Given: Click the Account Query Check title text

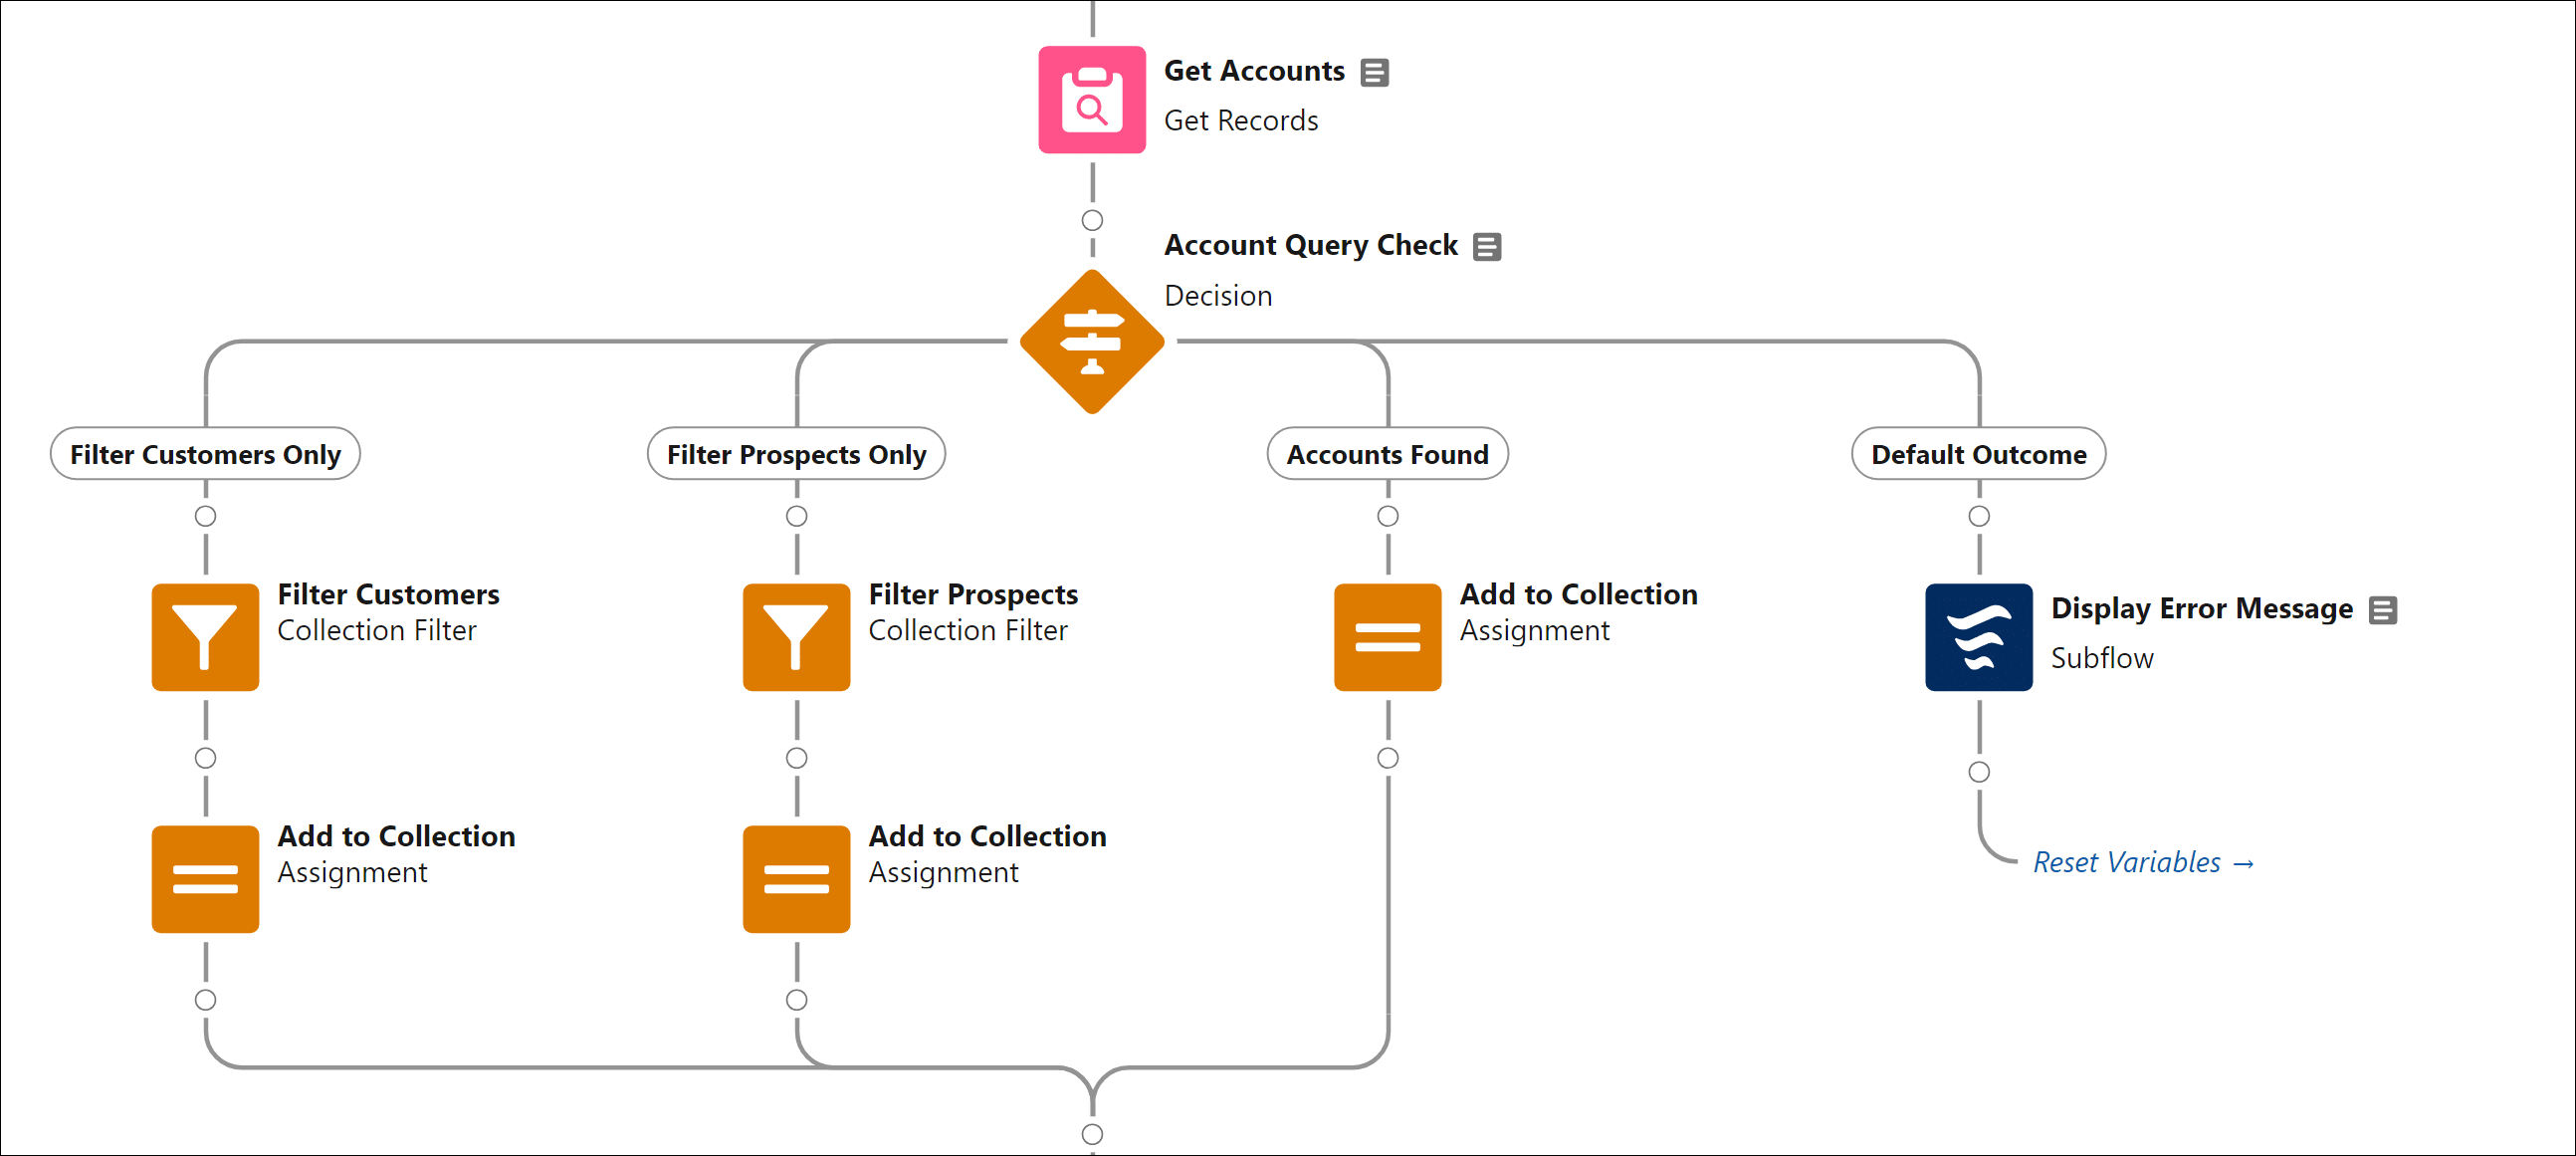Looking at the screenshot, I should pos(1310,245).
